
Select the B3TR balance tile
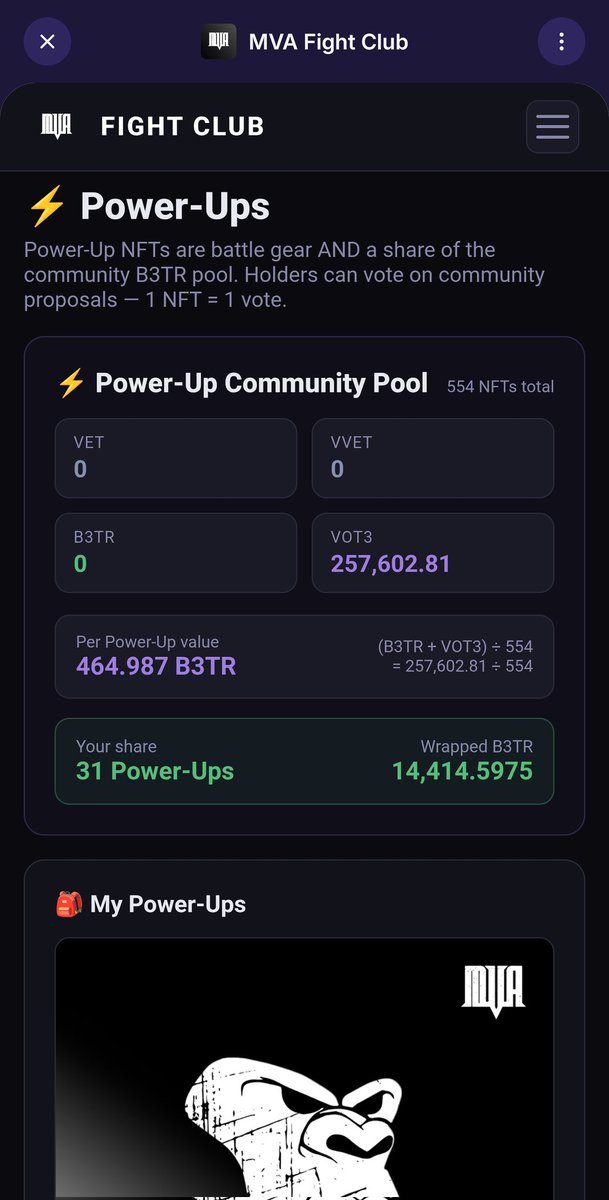click(x=176, y=553)
